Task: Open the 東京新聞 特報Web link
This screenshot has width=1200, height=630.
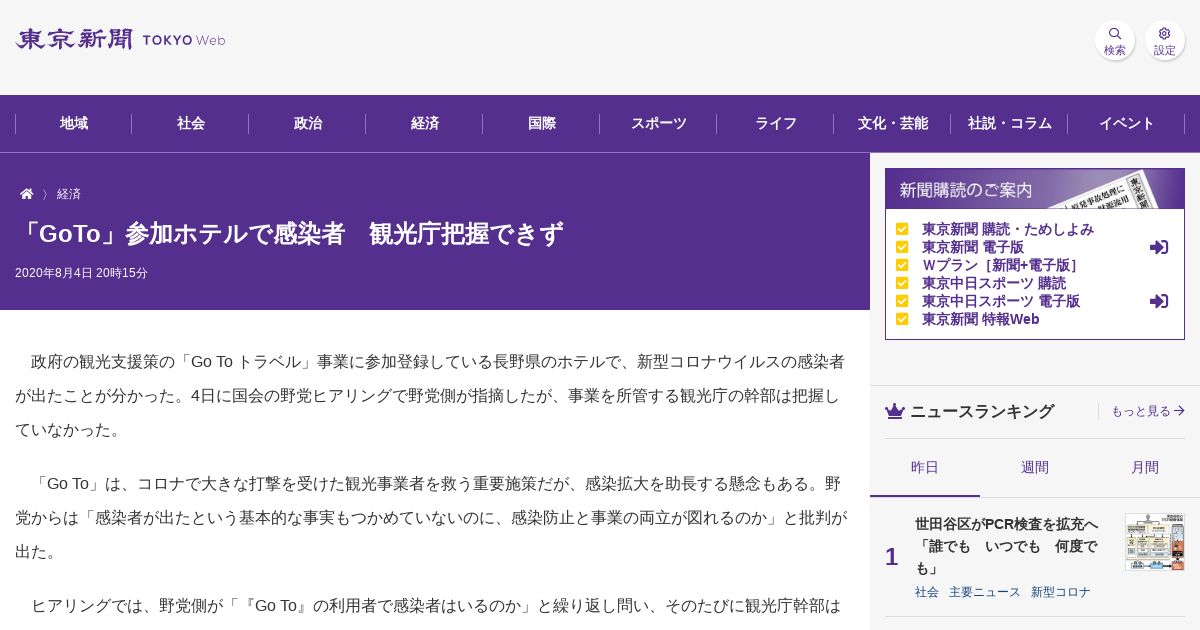Action: (981, 319)
